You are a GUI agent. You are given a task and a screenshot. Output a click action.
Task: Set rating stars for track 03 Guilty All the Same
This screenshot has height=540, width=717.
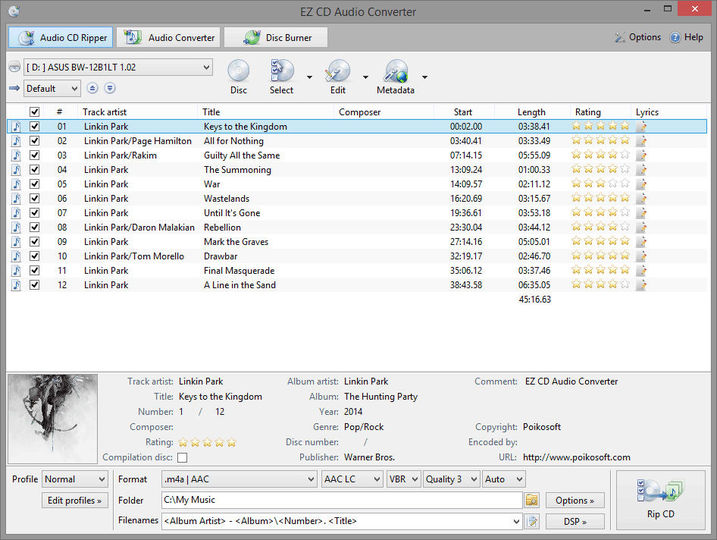pyautogui.click(x=601, y=155)
